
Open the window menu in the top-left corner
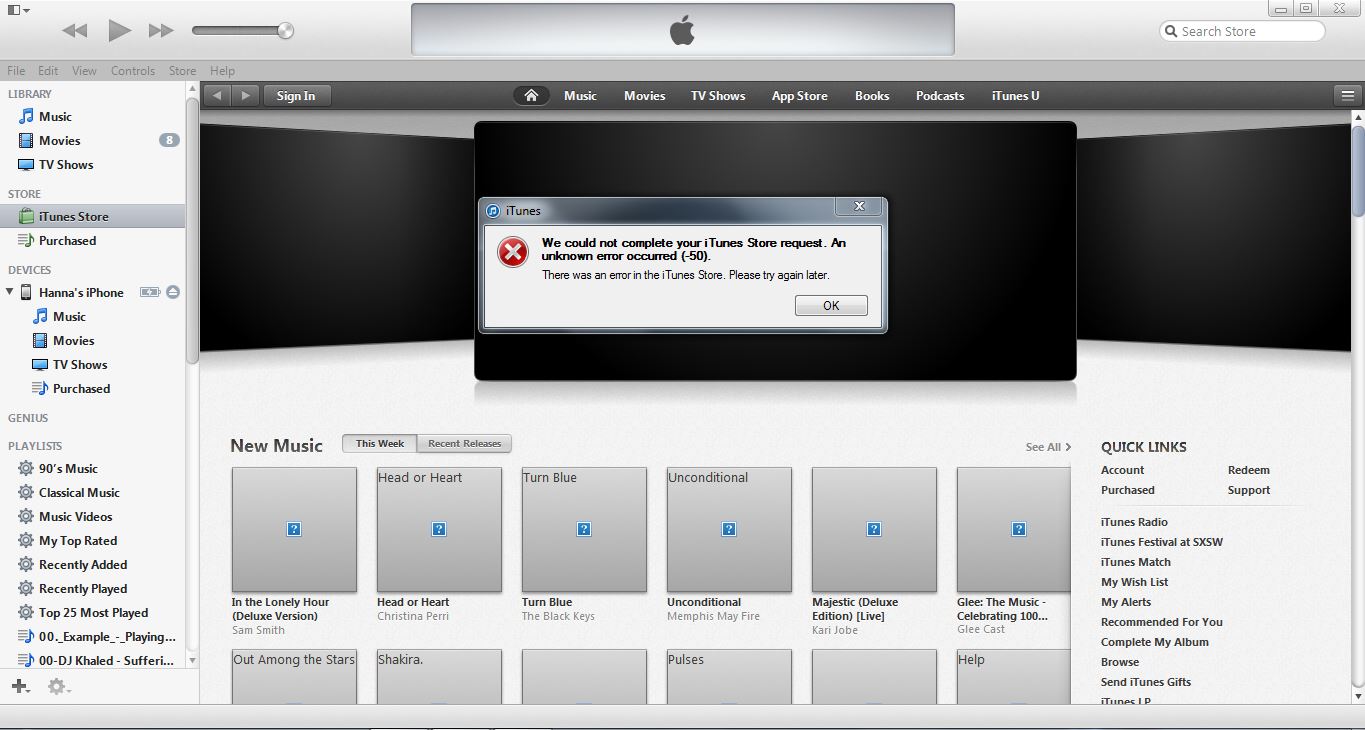point(18,10)
